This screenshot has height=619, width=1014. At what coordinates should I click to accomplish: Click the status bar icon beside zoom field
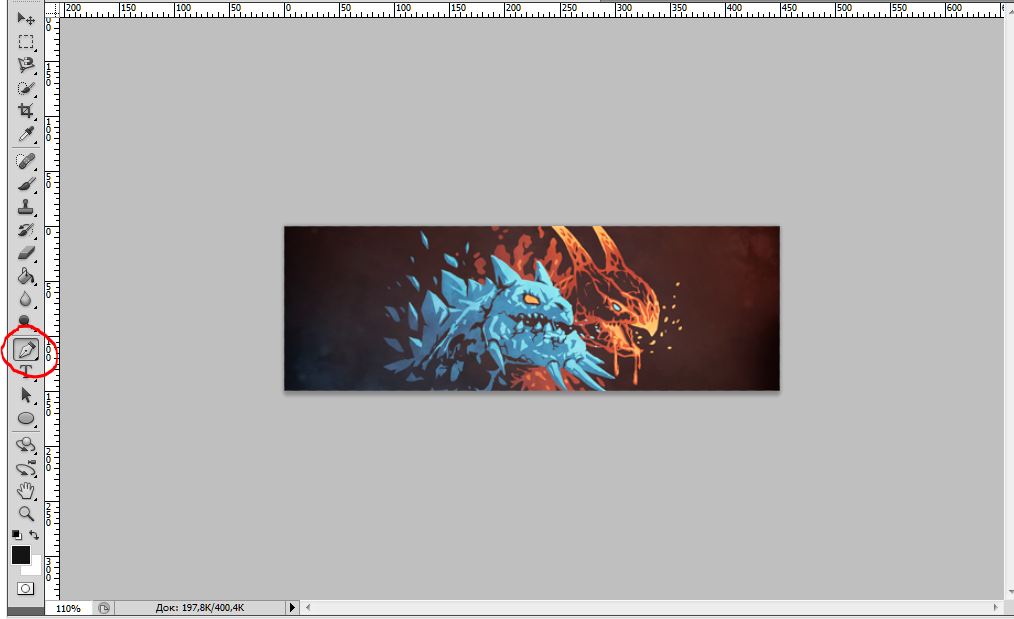pos(103,608)
